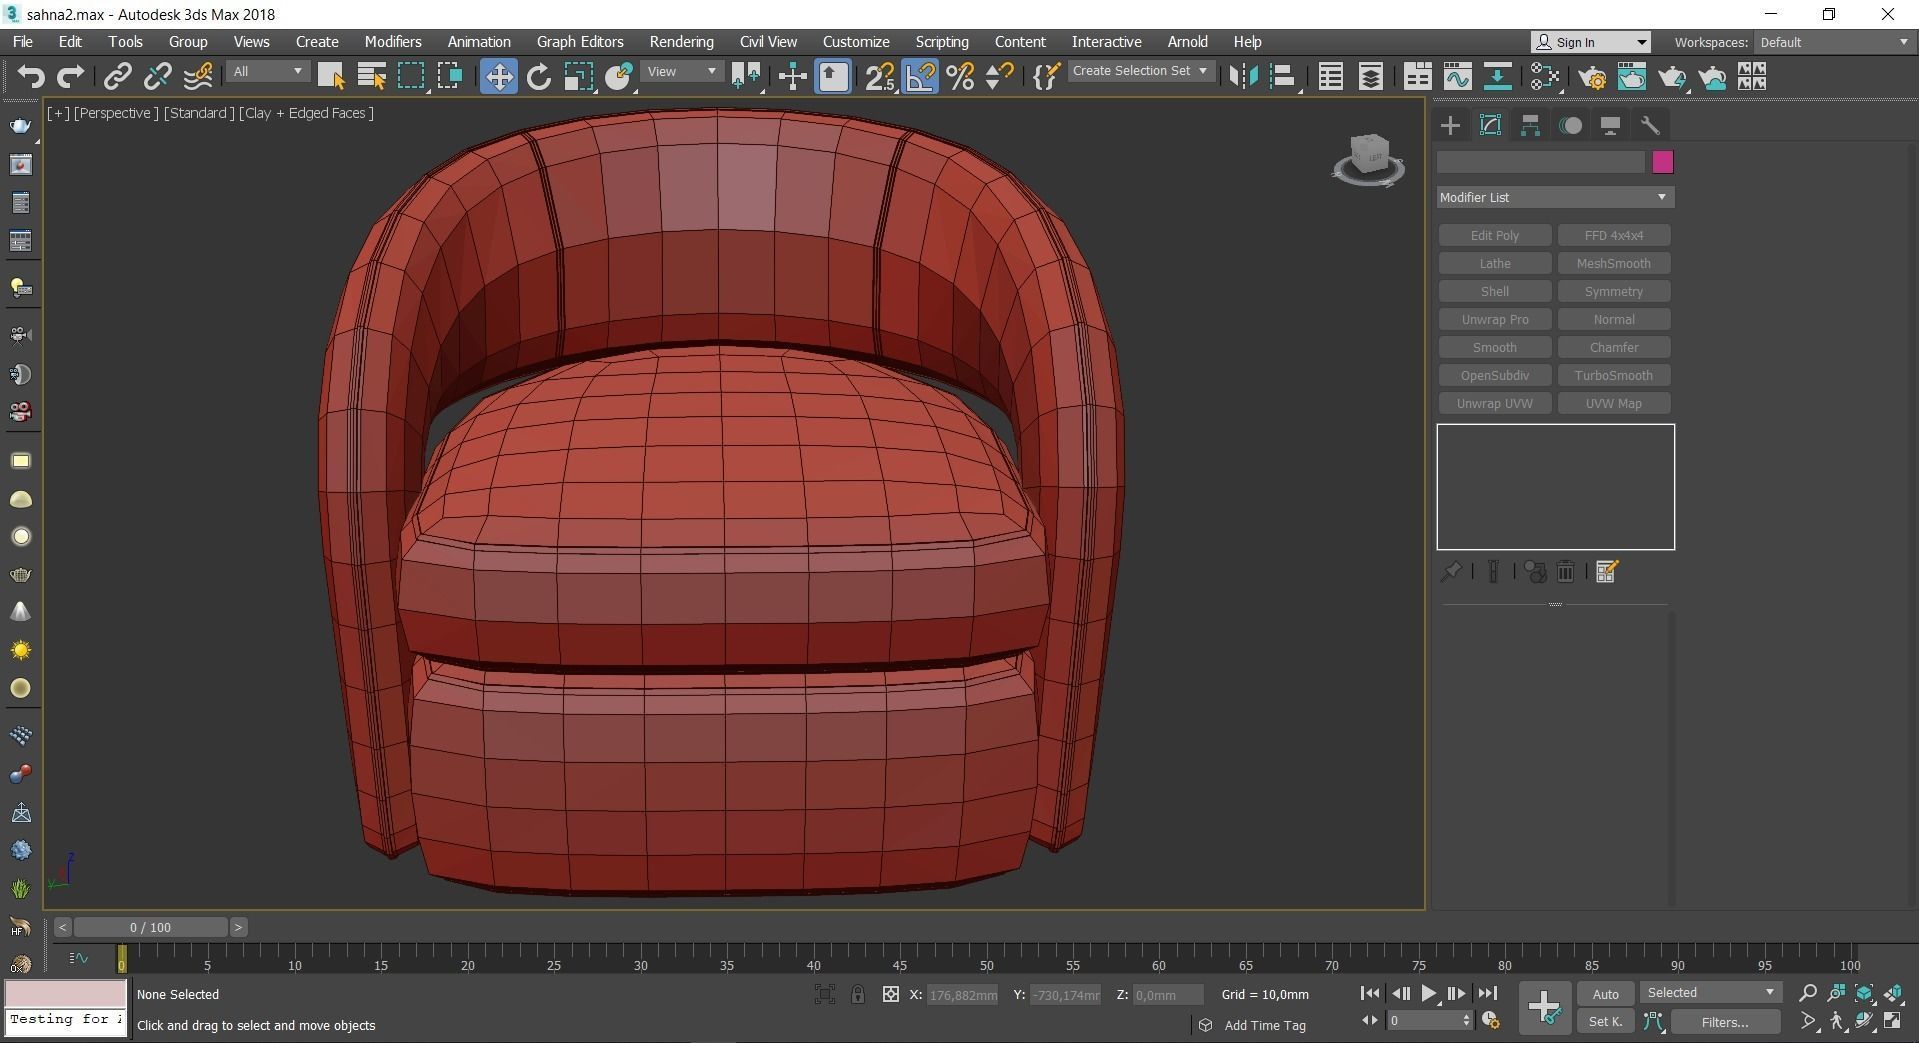Image resolution: width=1919 pixels, height=1043 pixels.
Task: Toggle Spinner Snap on the toolbar
Action: click(x=999, y=76)
